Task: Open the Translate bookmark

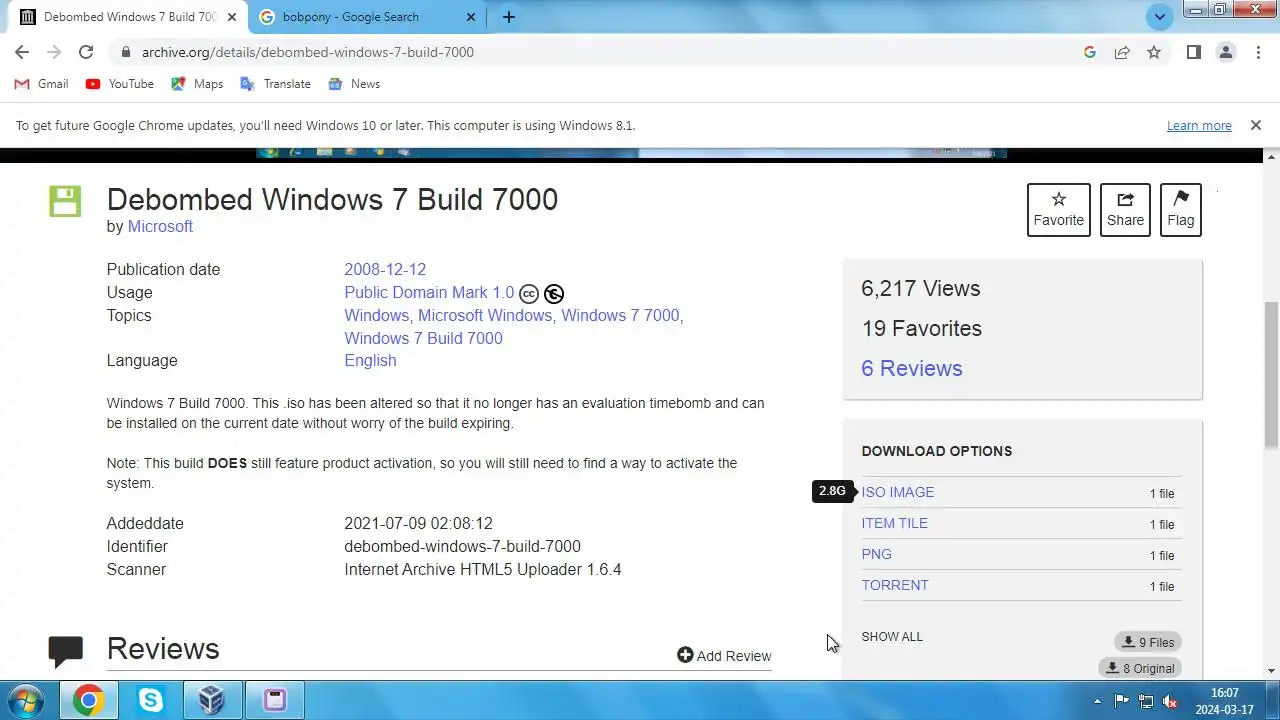Action: pos(276,84)
